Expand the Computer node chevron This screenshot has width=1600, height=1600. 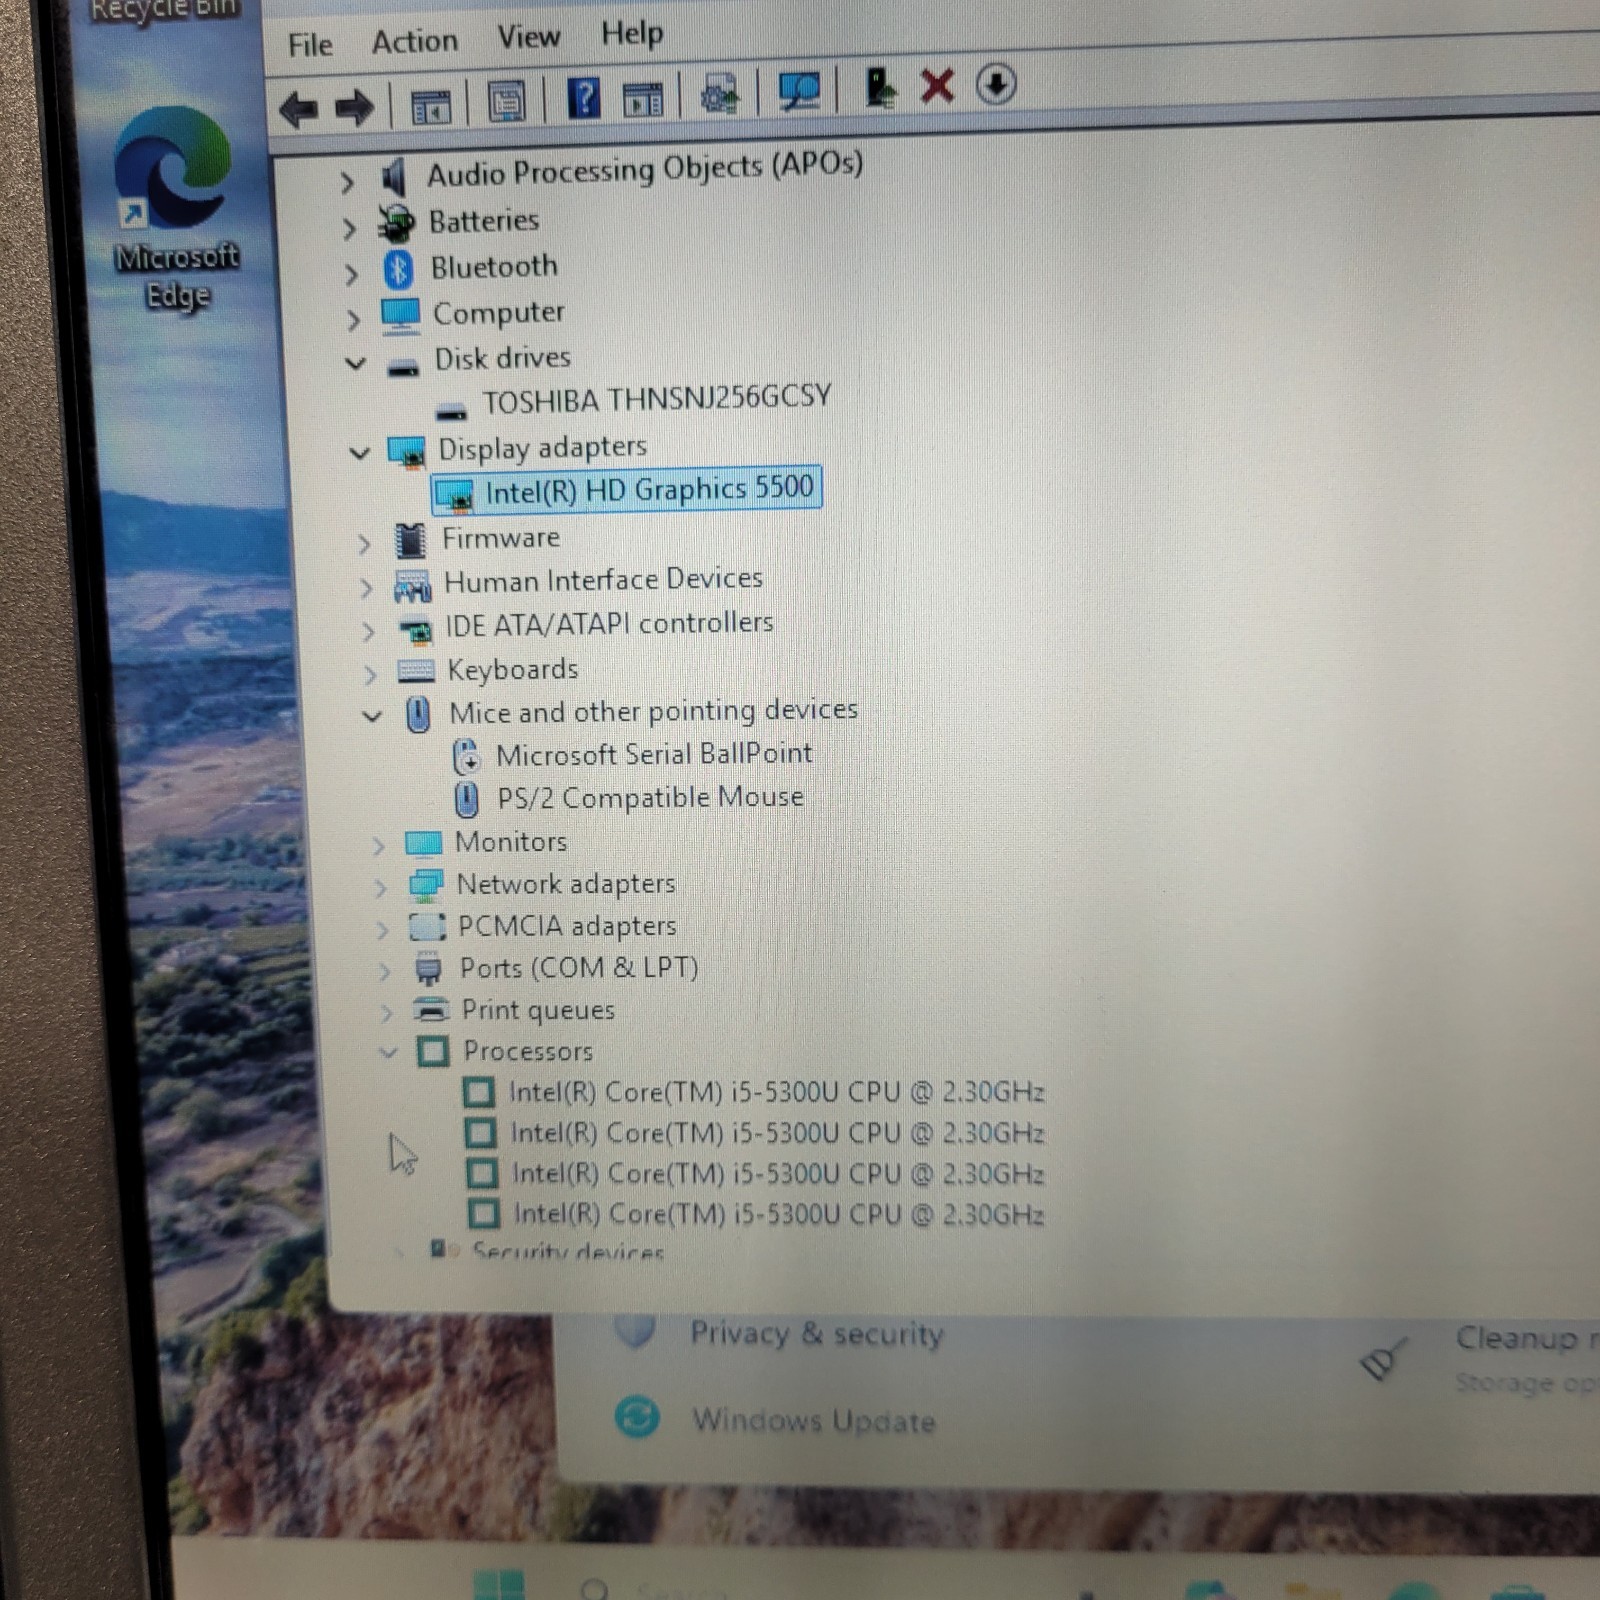point(352,320)
